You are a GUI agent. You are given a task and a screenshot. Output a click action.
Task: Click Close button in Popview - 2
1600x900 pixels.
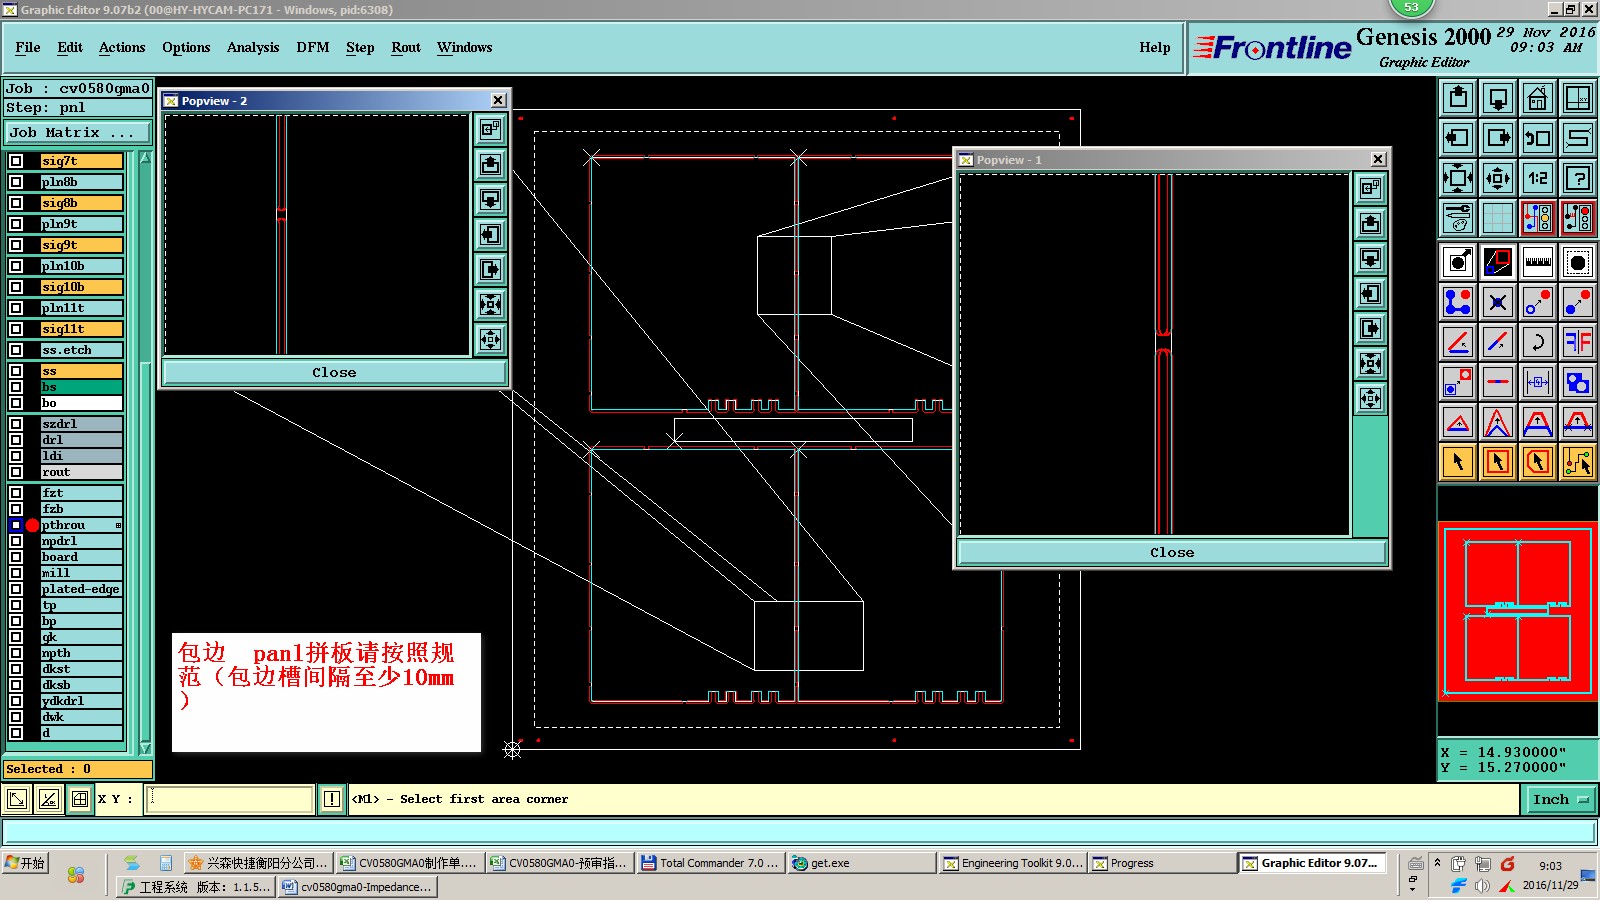[x=334, y=372]
